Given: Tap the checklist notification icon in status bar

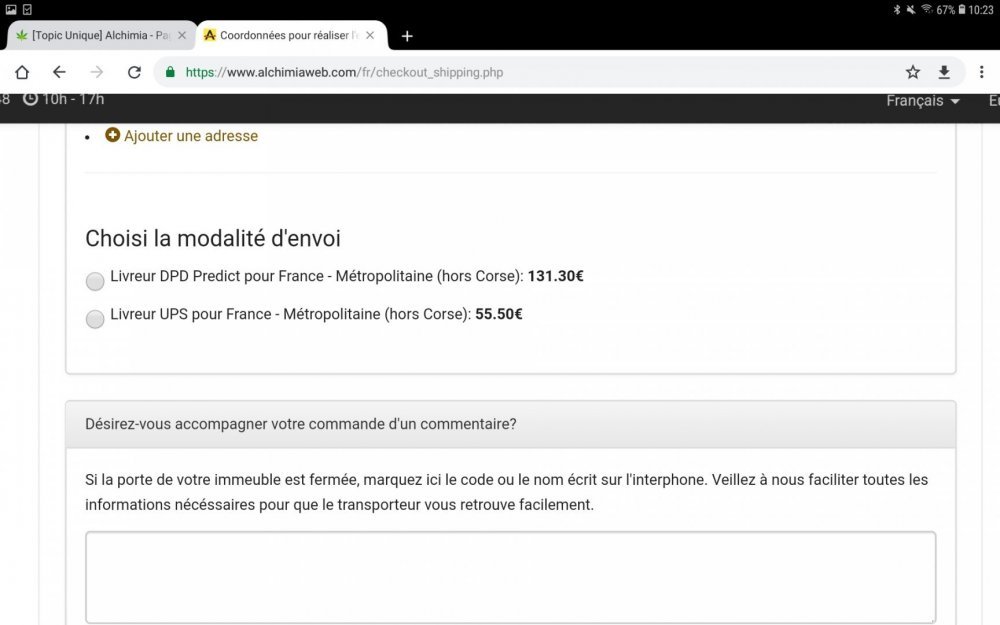Looking at the screenshot, I should [27, 10].
